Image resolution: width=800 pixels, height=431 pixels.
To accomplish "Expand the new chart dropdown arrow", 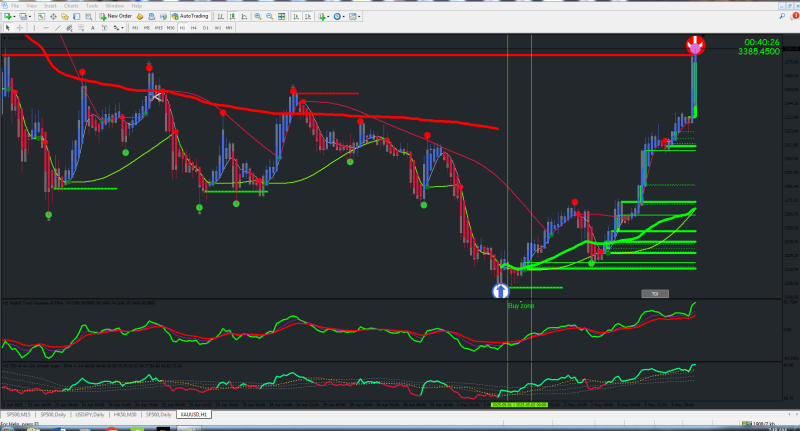I will point(14,16).
